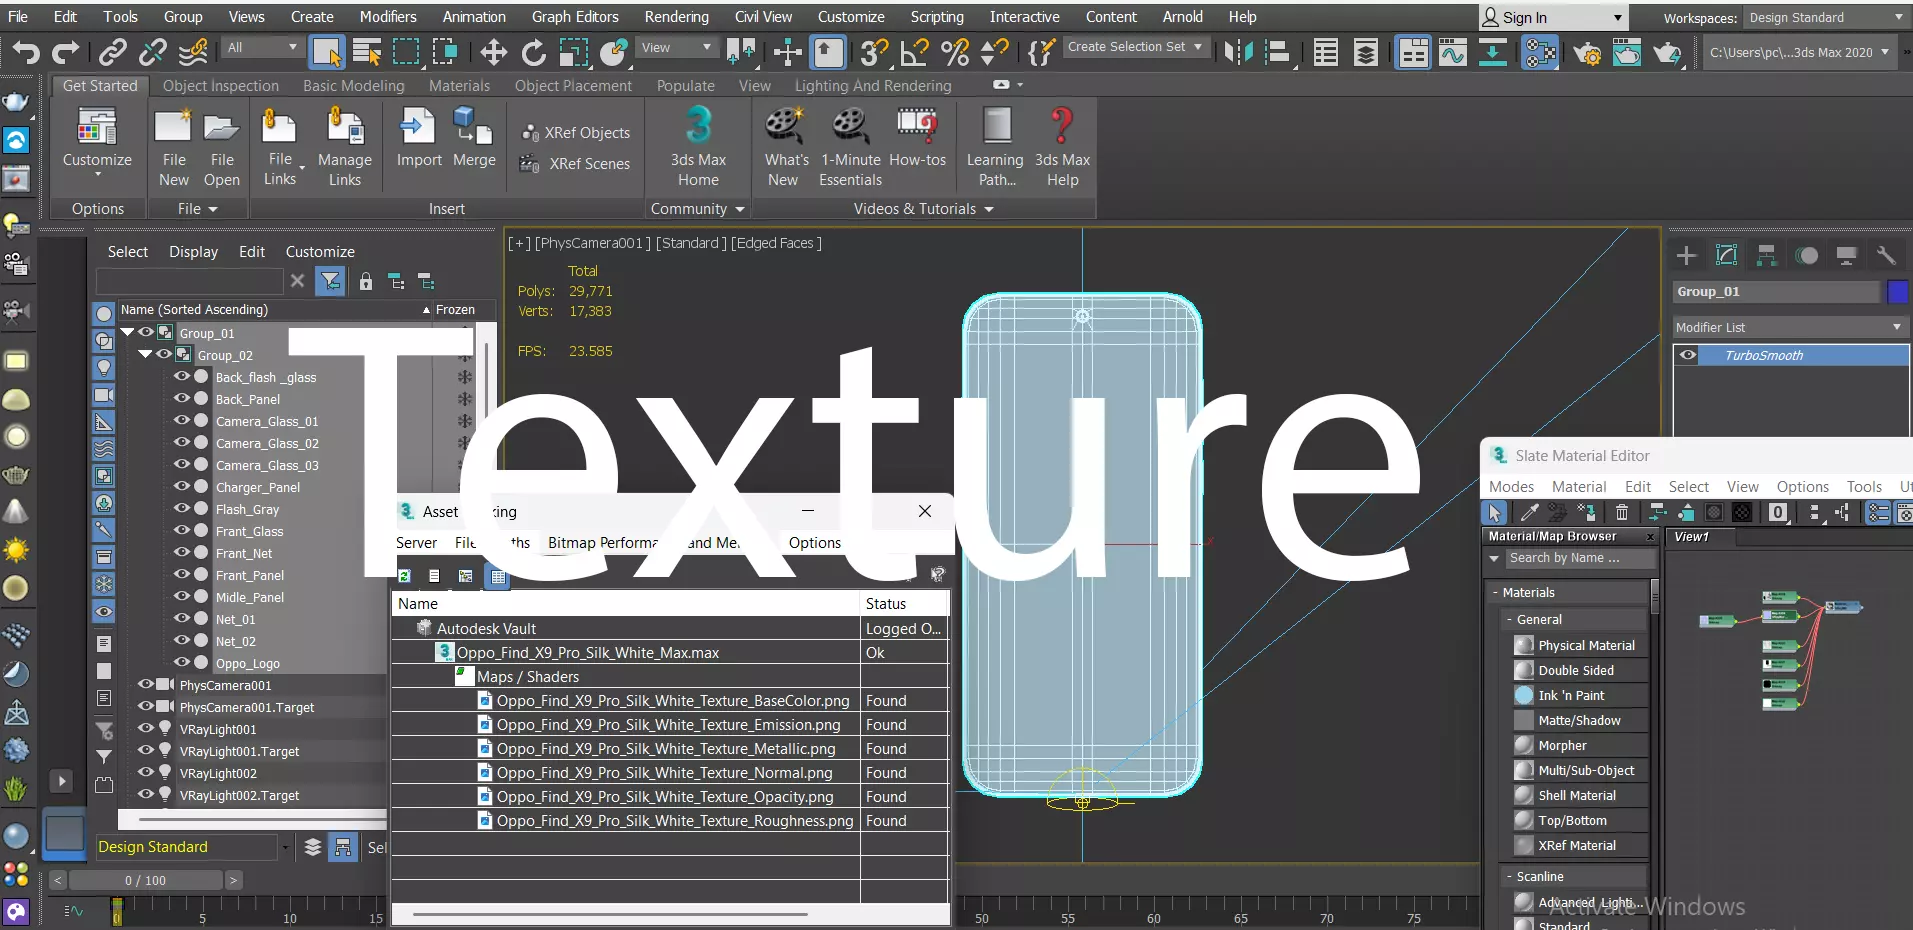The image size is (1913, 930).
Task: Click the [Edged Faces] viewport label
Action: pyautogui.click(x=776, y=243)
